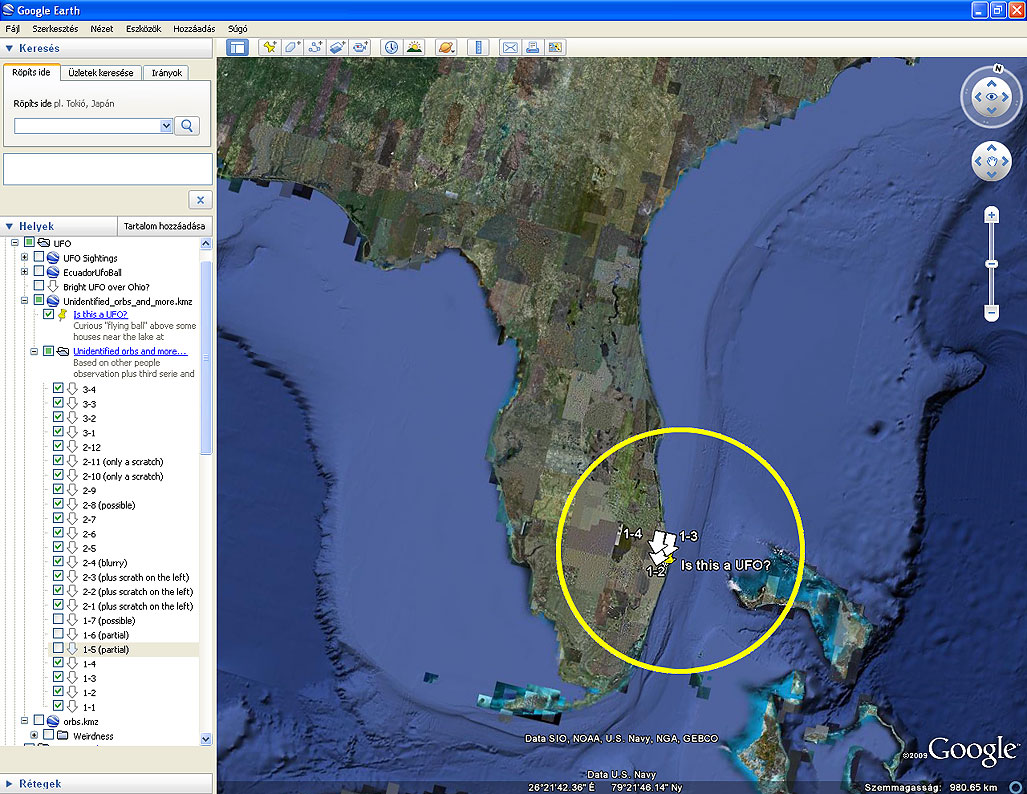Focus the fly-to search input field
This screenshot has width=1027, height=794.
(88, 126)
